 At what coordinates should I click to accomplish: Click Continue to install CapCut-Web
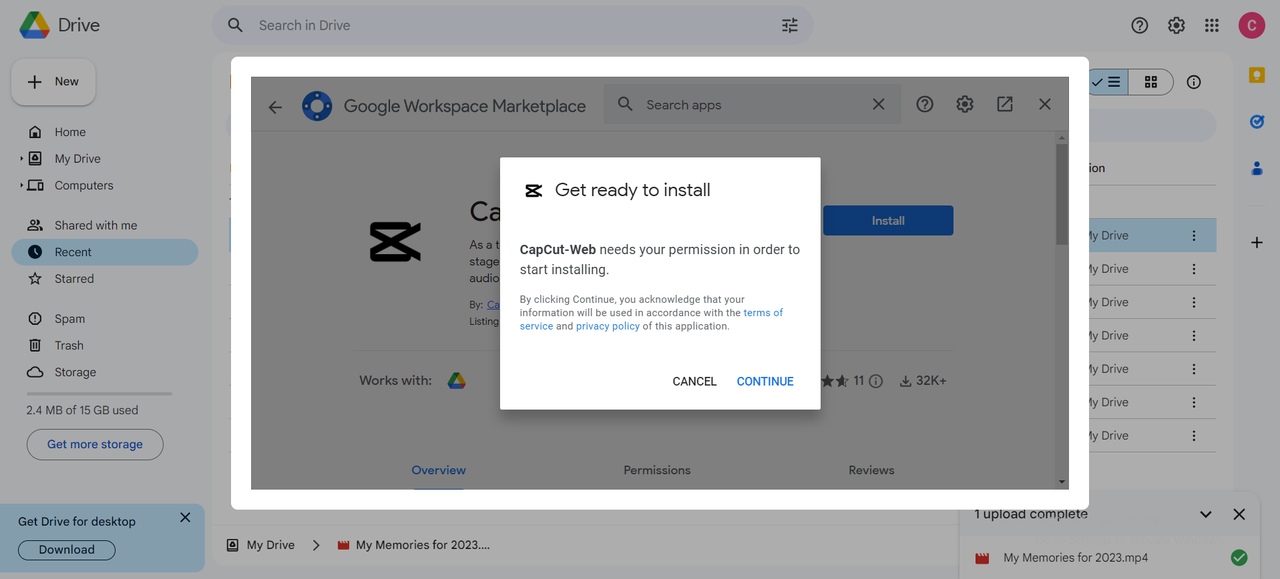(x=765, y=381)
